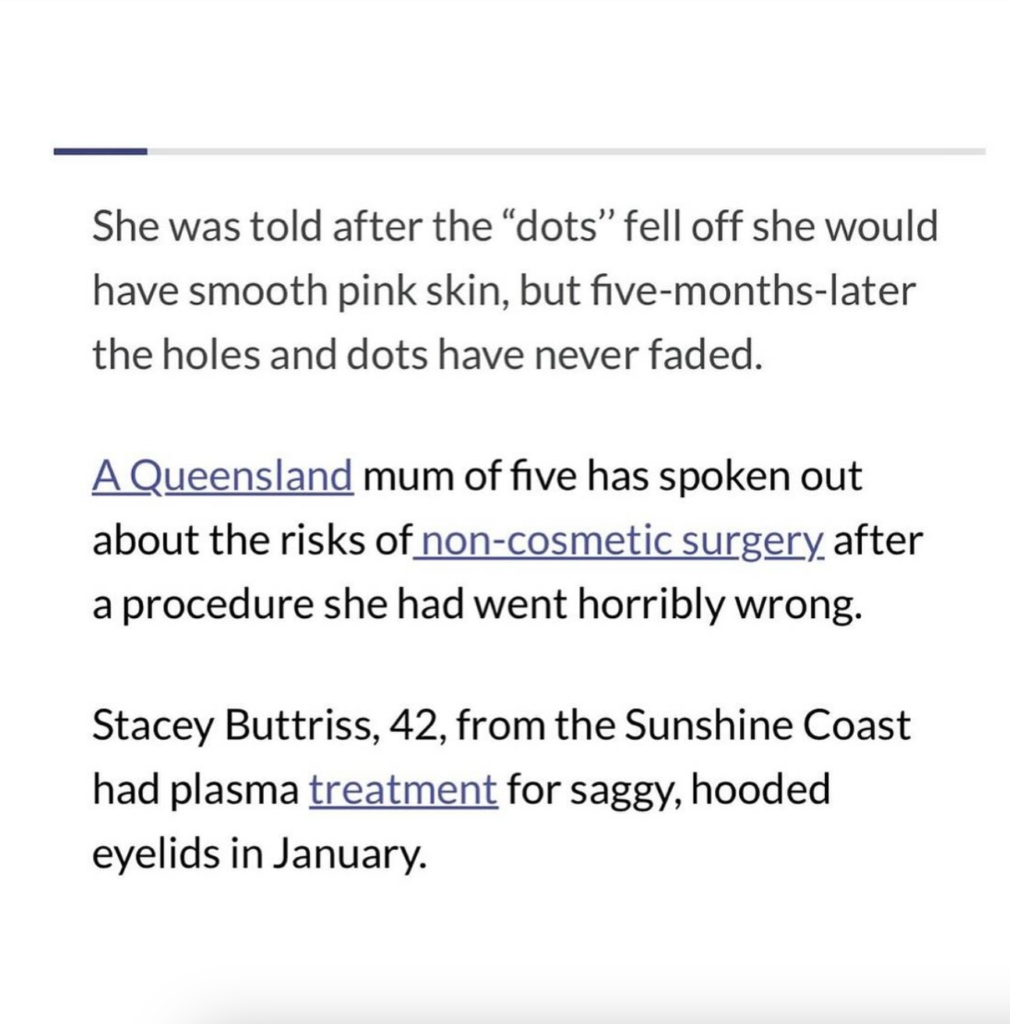Click the words "Sunshine Coast"
This screenshot has width=1010, height=1024.
pyautogui.click(x=767, y=725)
